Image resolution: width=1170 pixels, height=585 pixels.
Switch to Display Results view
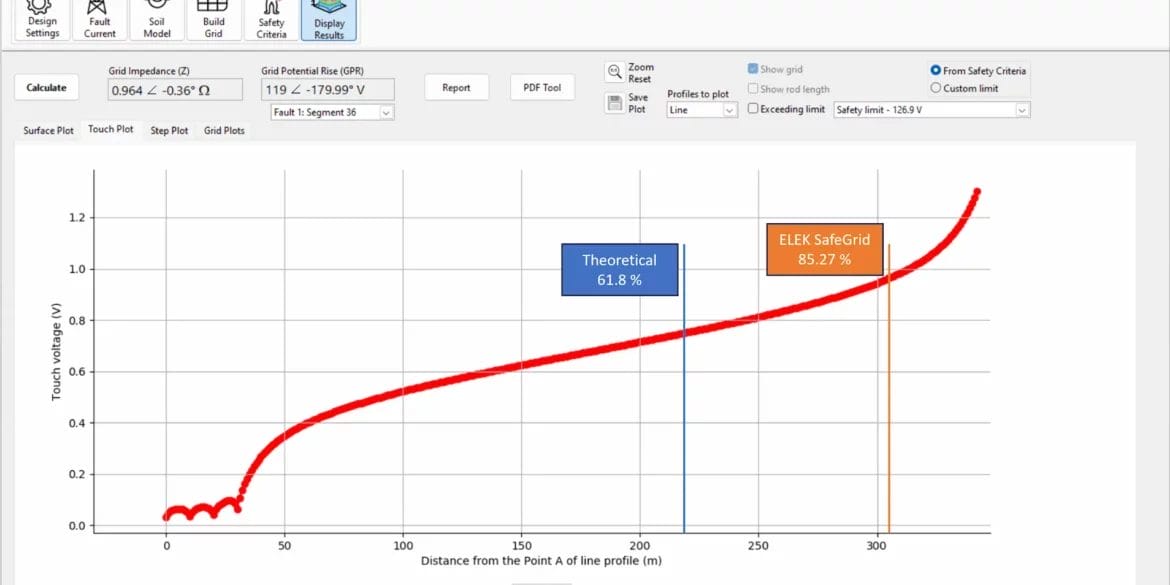point(328,18)
